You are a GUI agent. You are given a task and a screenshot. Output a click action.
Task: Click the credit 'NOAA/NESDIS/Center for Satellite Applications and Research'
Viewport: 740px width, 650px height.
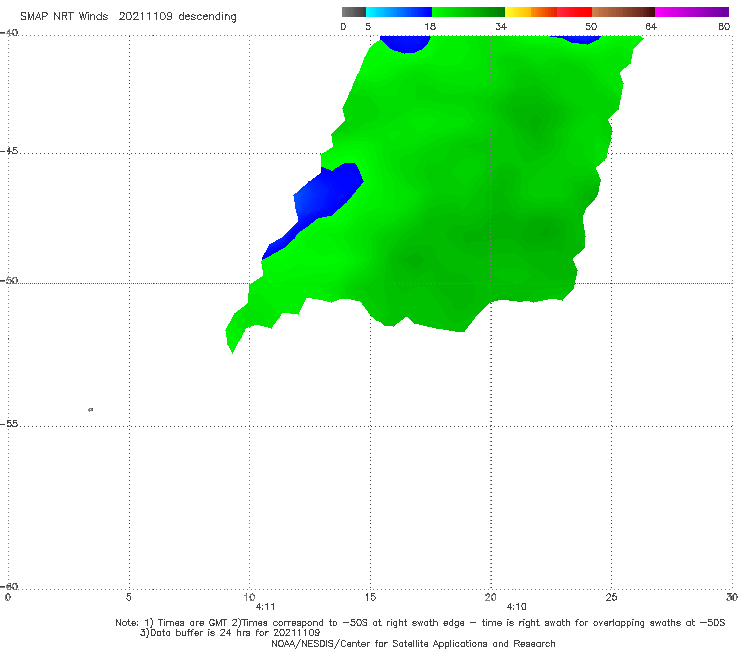[x=413, y=643]
